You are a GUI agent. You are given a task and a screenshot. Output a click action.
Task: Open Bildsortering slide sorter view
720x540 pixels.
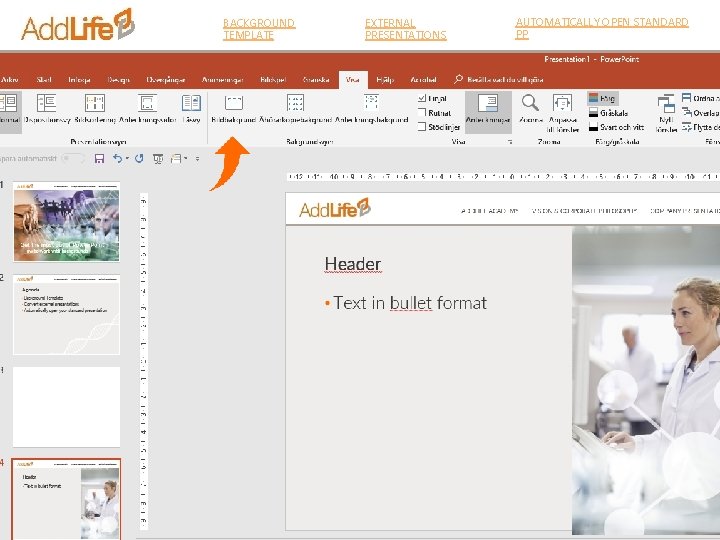(x=95, y=109)
